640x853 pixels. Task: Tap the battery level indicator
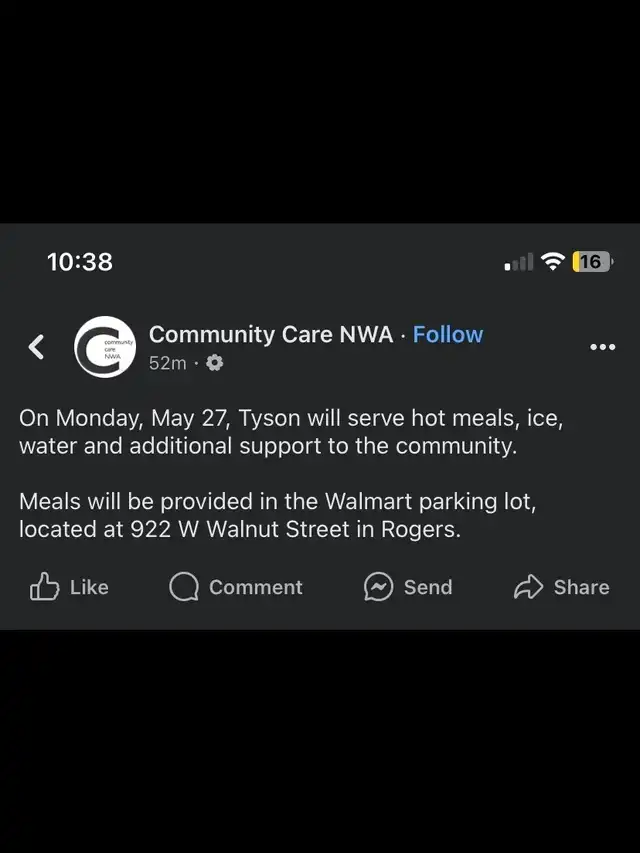[x=591, y=262]
